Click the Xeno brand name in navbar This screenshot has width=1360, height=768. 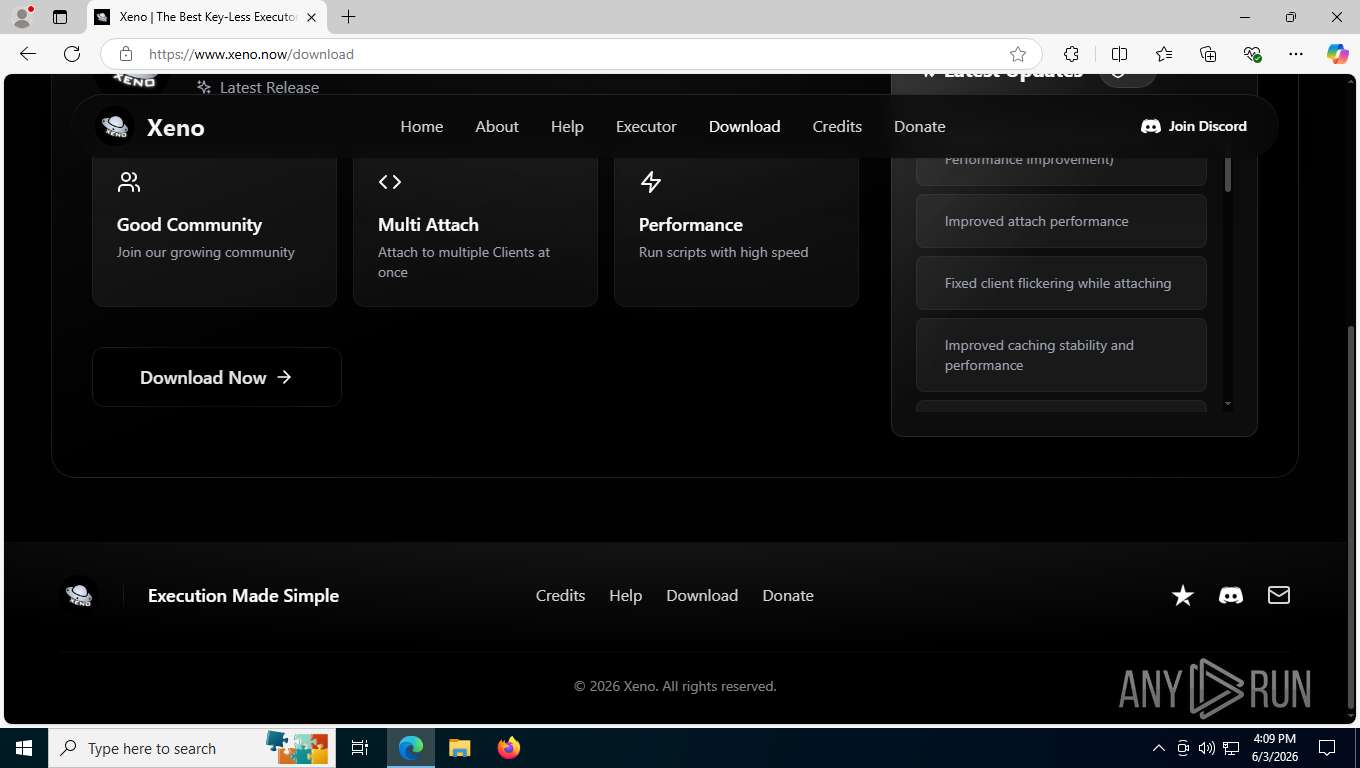pos(176,127)
